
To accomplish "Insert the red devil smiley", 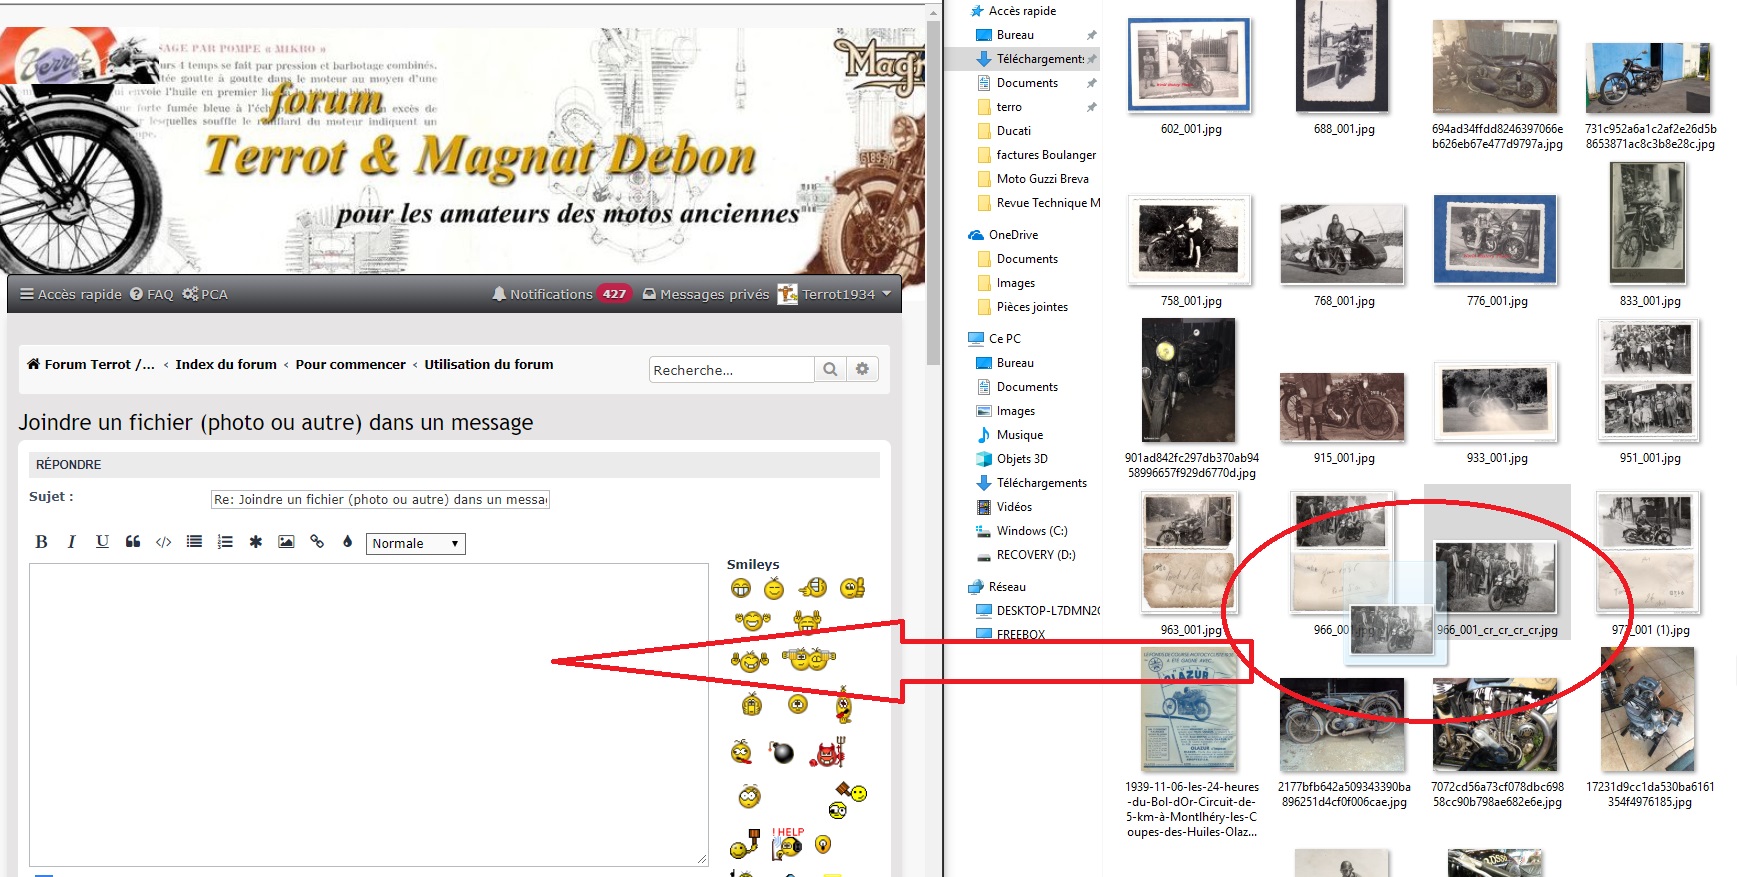I will coord(829,751).
